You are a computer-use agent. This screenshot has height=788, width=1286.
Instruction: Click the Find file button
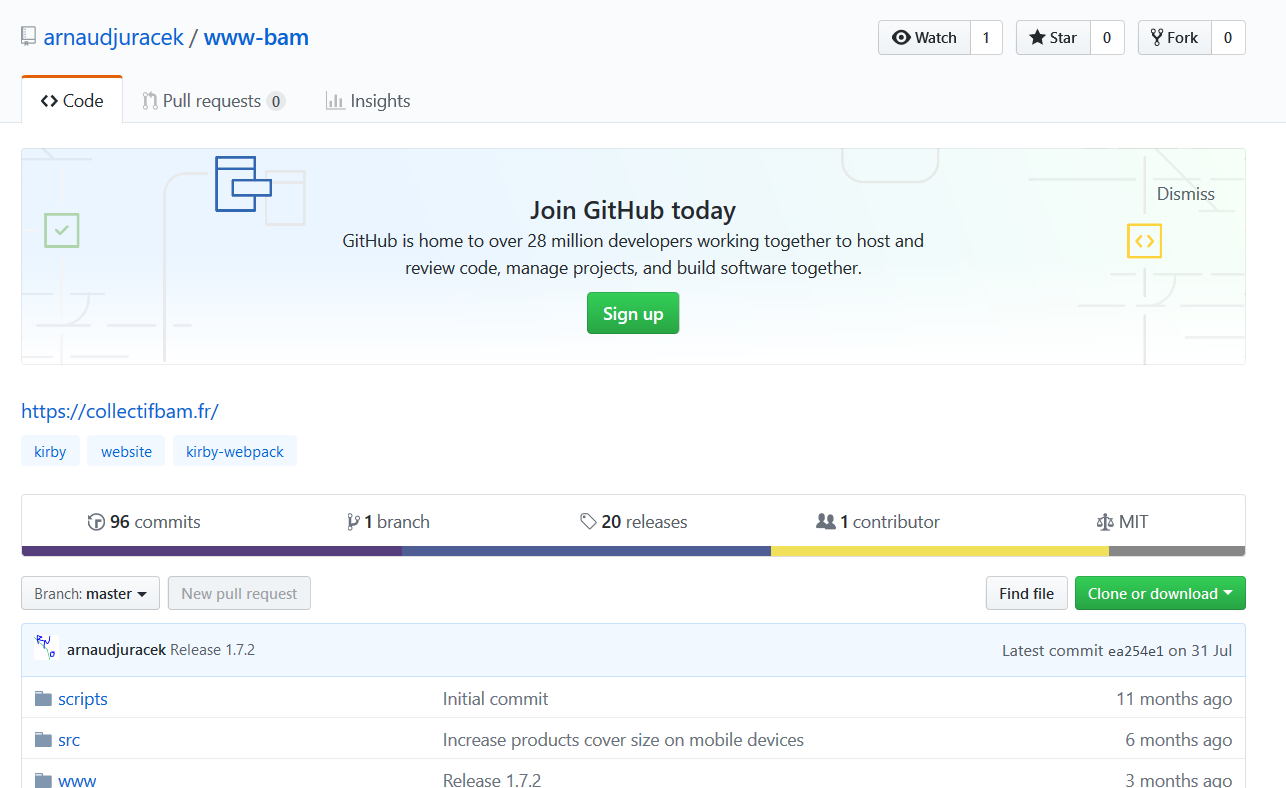click(1026, 593)
